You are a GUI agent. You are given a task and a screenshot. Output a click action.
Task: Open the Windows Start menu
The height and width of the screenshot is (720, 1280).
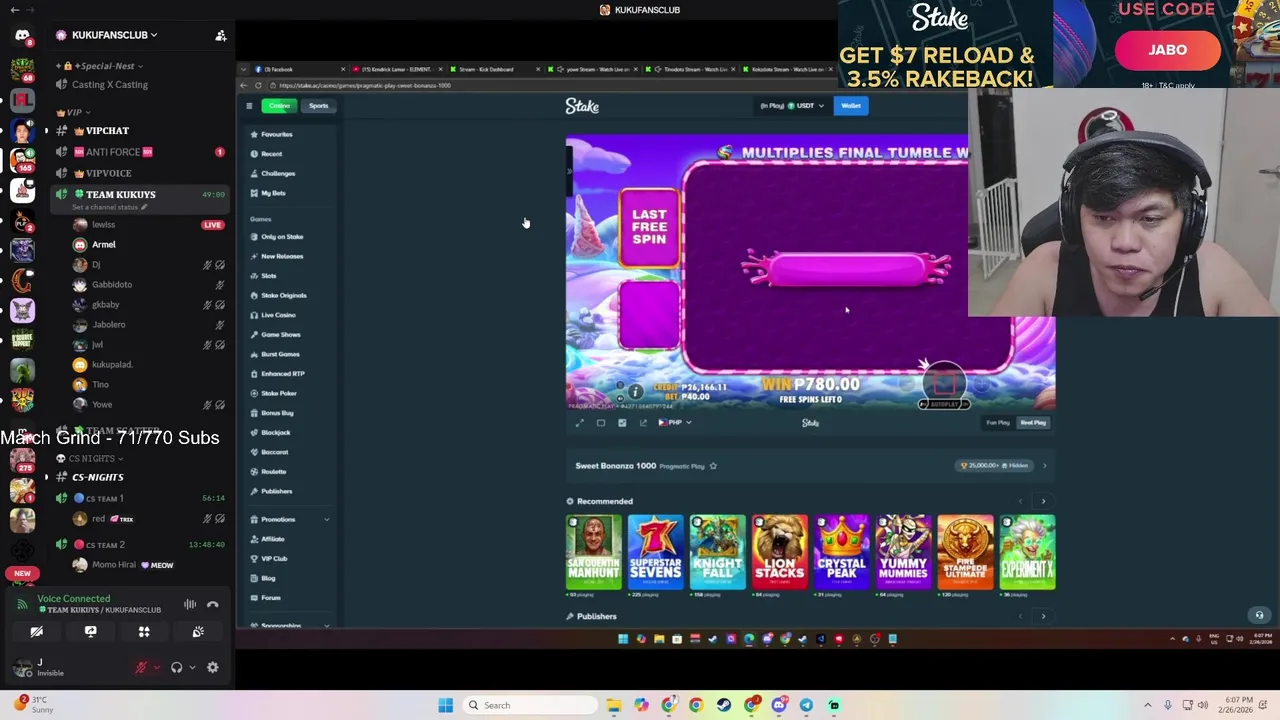pyautogui.click(x=445, y=705)
